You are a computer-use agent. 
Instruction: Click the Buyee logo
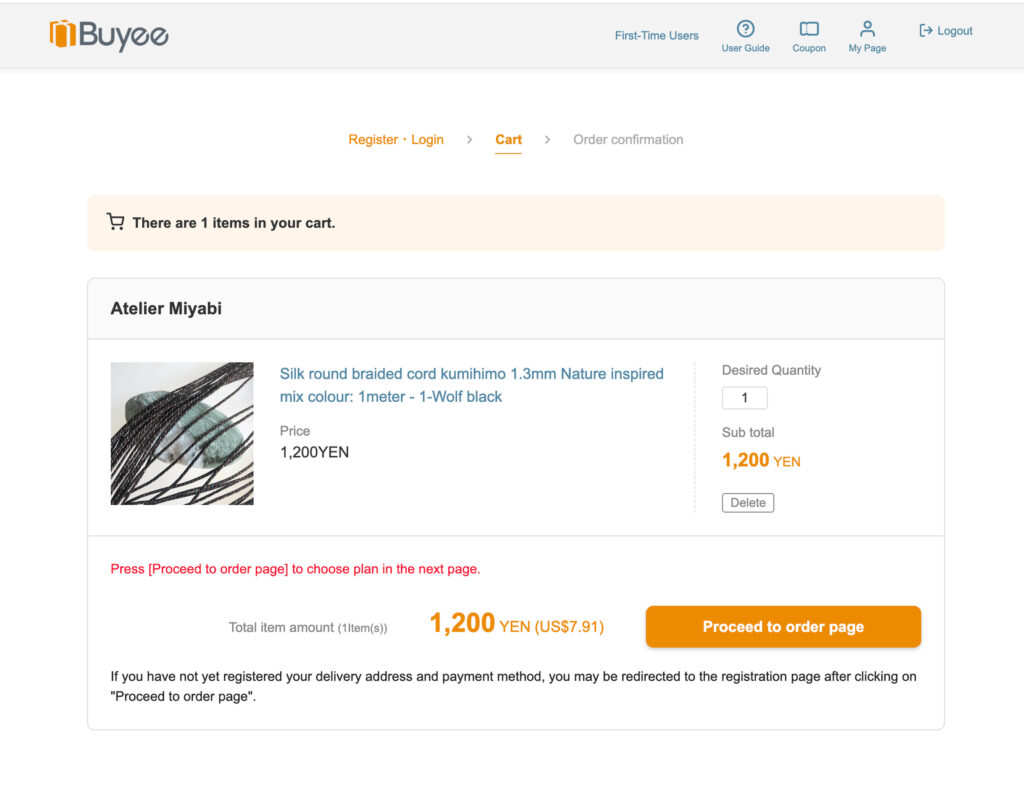pyautogui.click(x=109, y=34)
